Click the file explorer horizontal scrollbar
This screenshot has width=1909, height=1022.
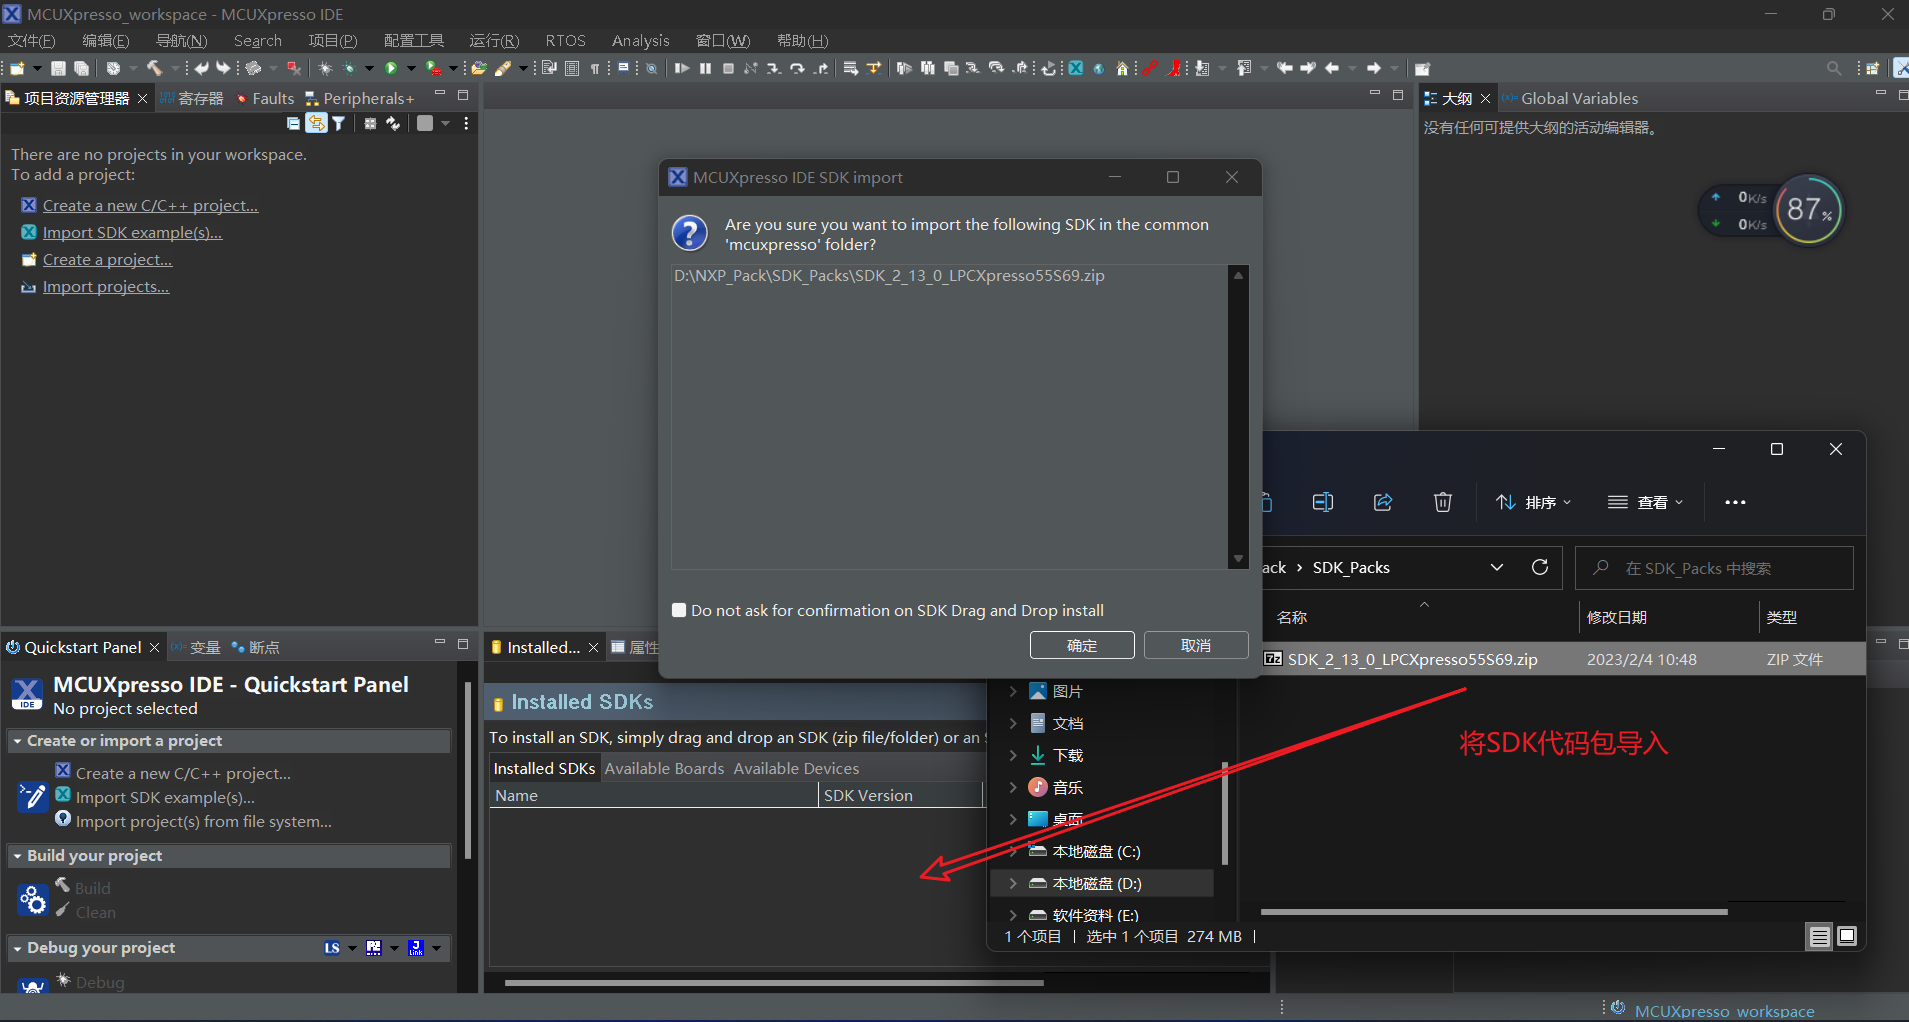[1494, 912]
